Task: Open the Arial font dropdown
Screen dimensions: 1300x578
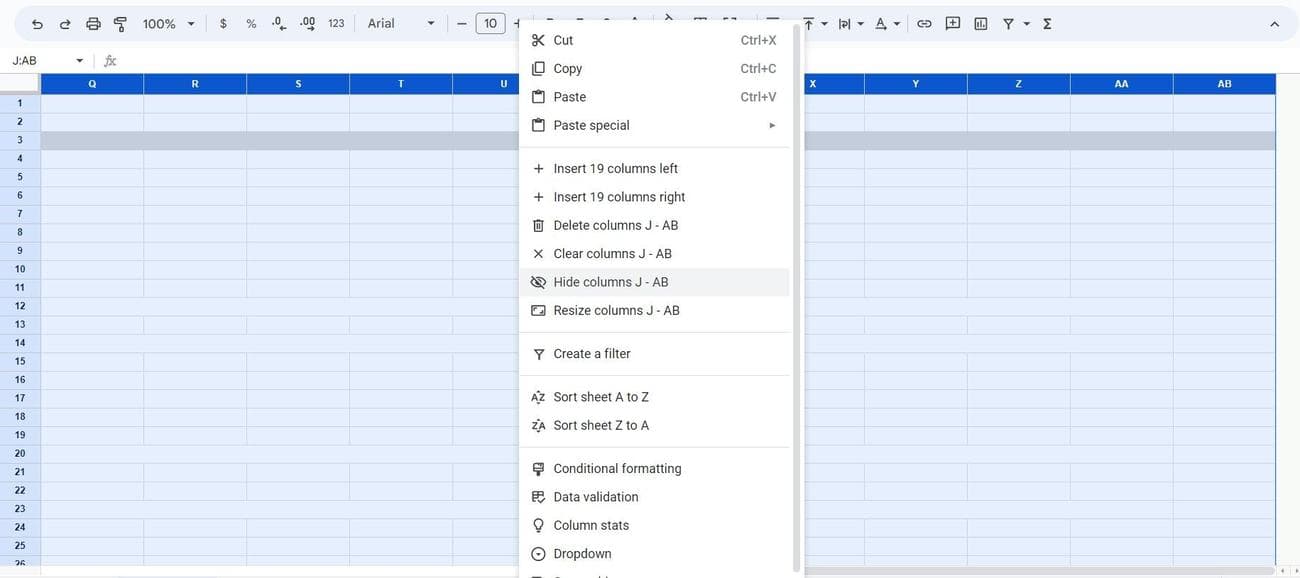Action: click(401, 23)
